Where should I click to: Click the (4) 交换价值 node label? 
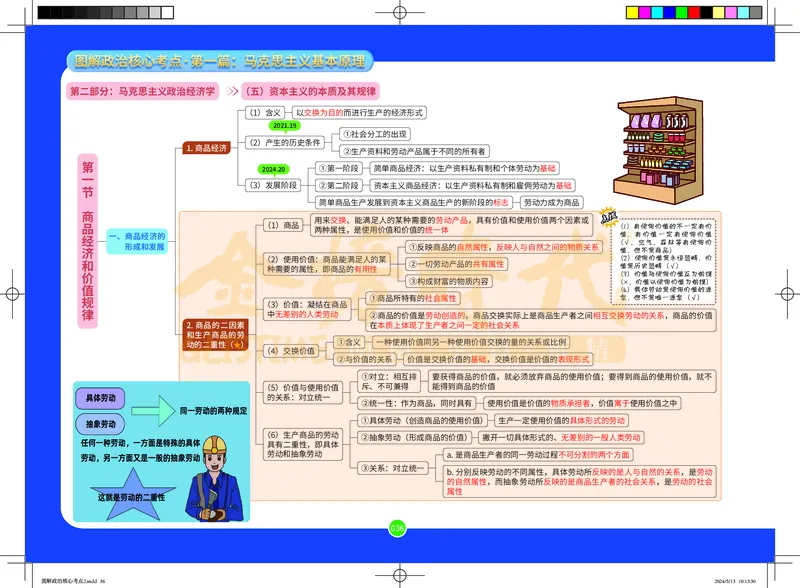click(x=293, y=349)
